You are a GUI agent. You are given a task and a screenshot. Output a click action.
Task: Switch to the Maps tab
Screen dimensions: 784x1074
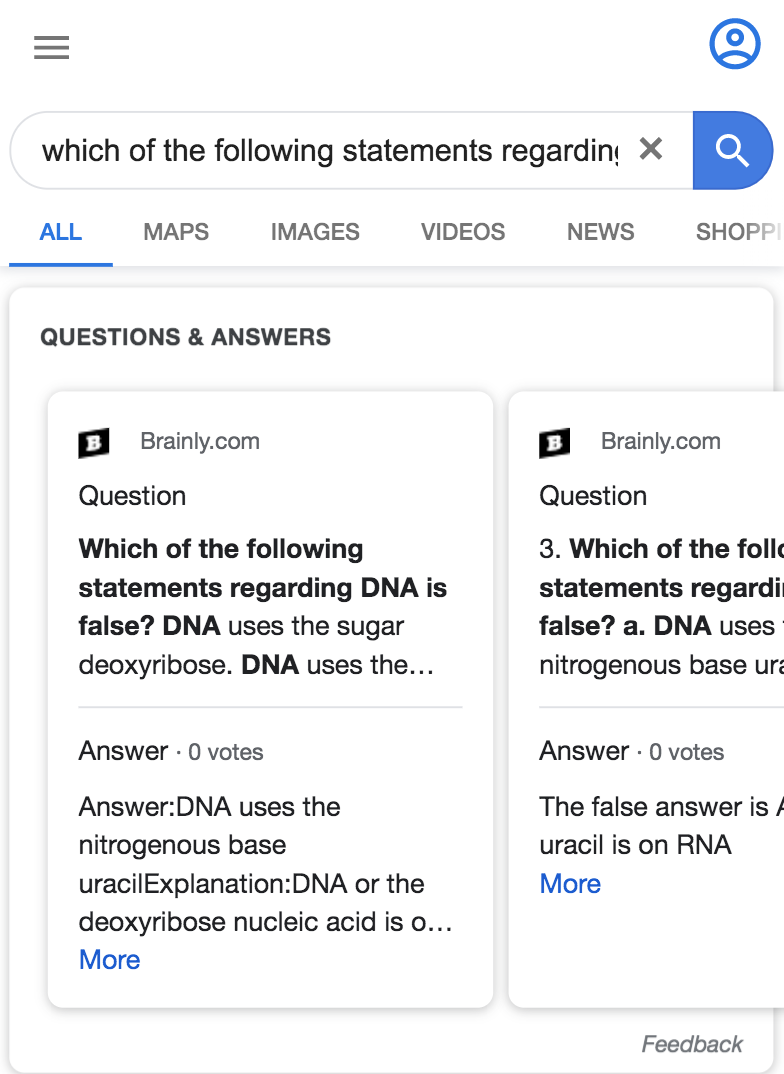click(176, 232)
